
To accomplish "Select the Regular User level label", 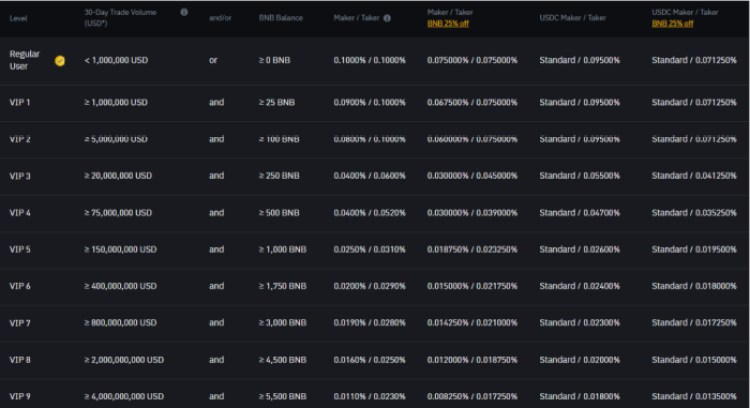I will pos(24,60).
